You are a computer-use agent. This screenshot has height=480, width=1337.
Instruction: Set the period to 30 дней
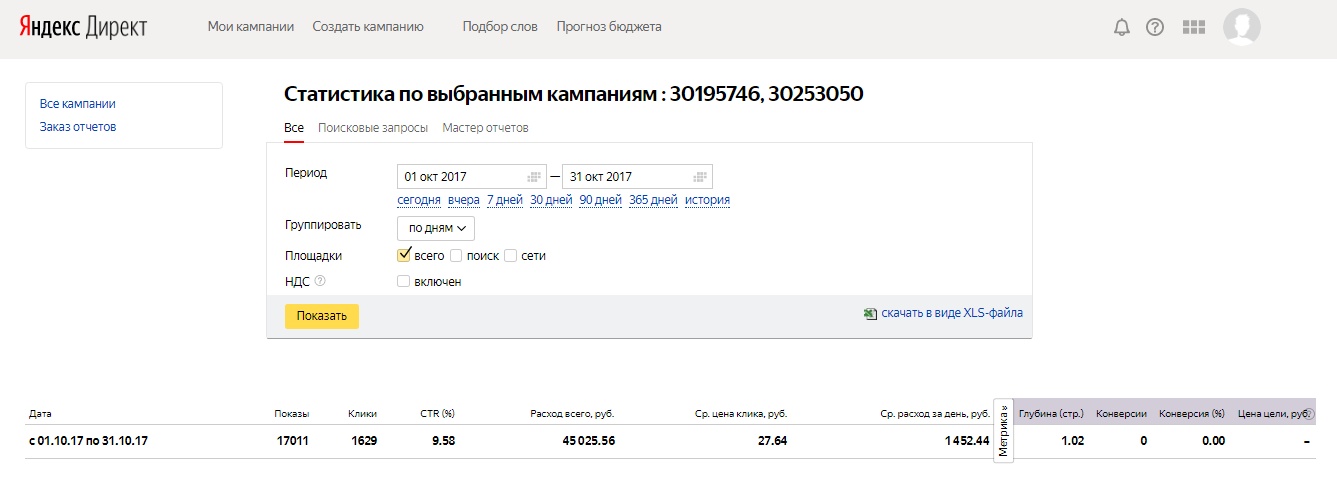pos(551,200)
